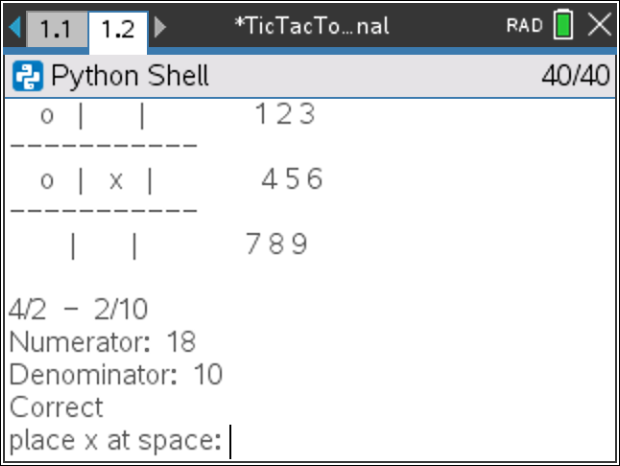Click the x in the board center
The image size is (620, 466).
(x=116, y=181)
